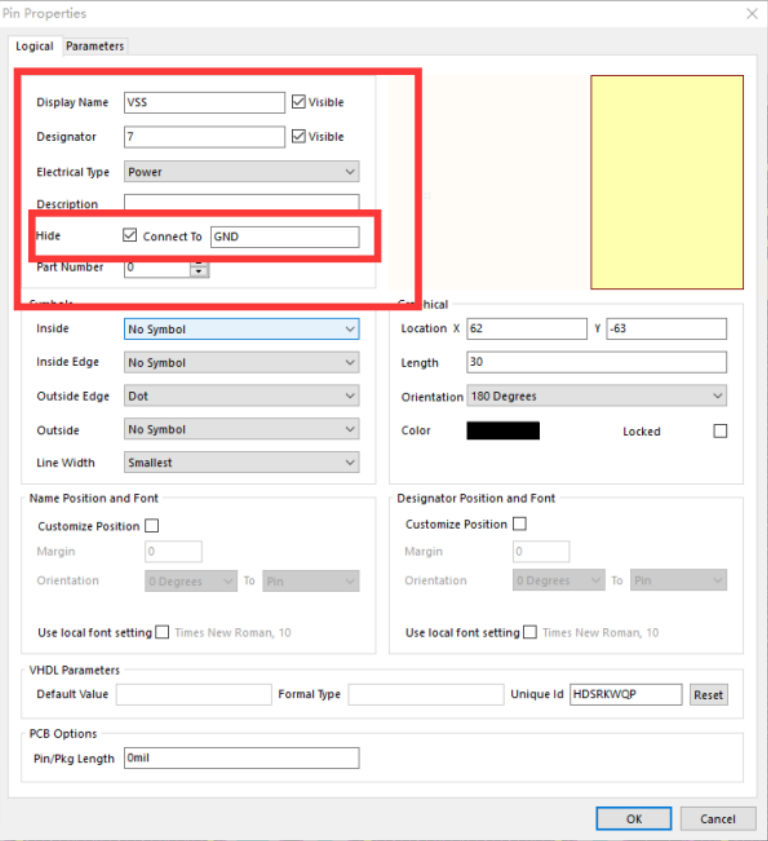Enable Use local font setting for Designator
The height and width of the screenshot is (841, 768).
pyautogui.click(x=530, y=632)
